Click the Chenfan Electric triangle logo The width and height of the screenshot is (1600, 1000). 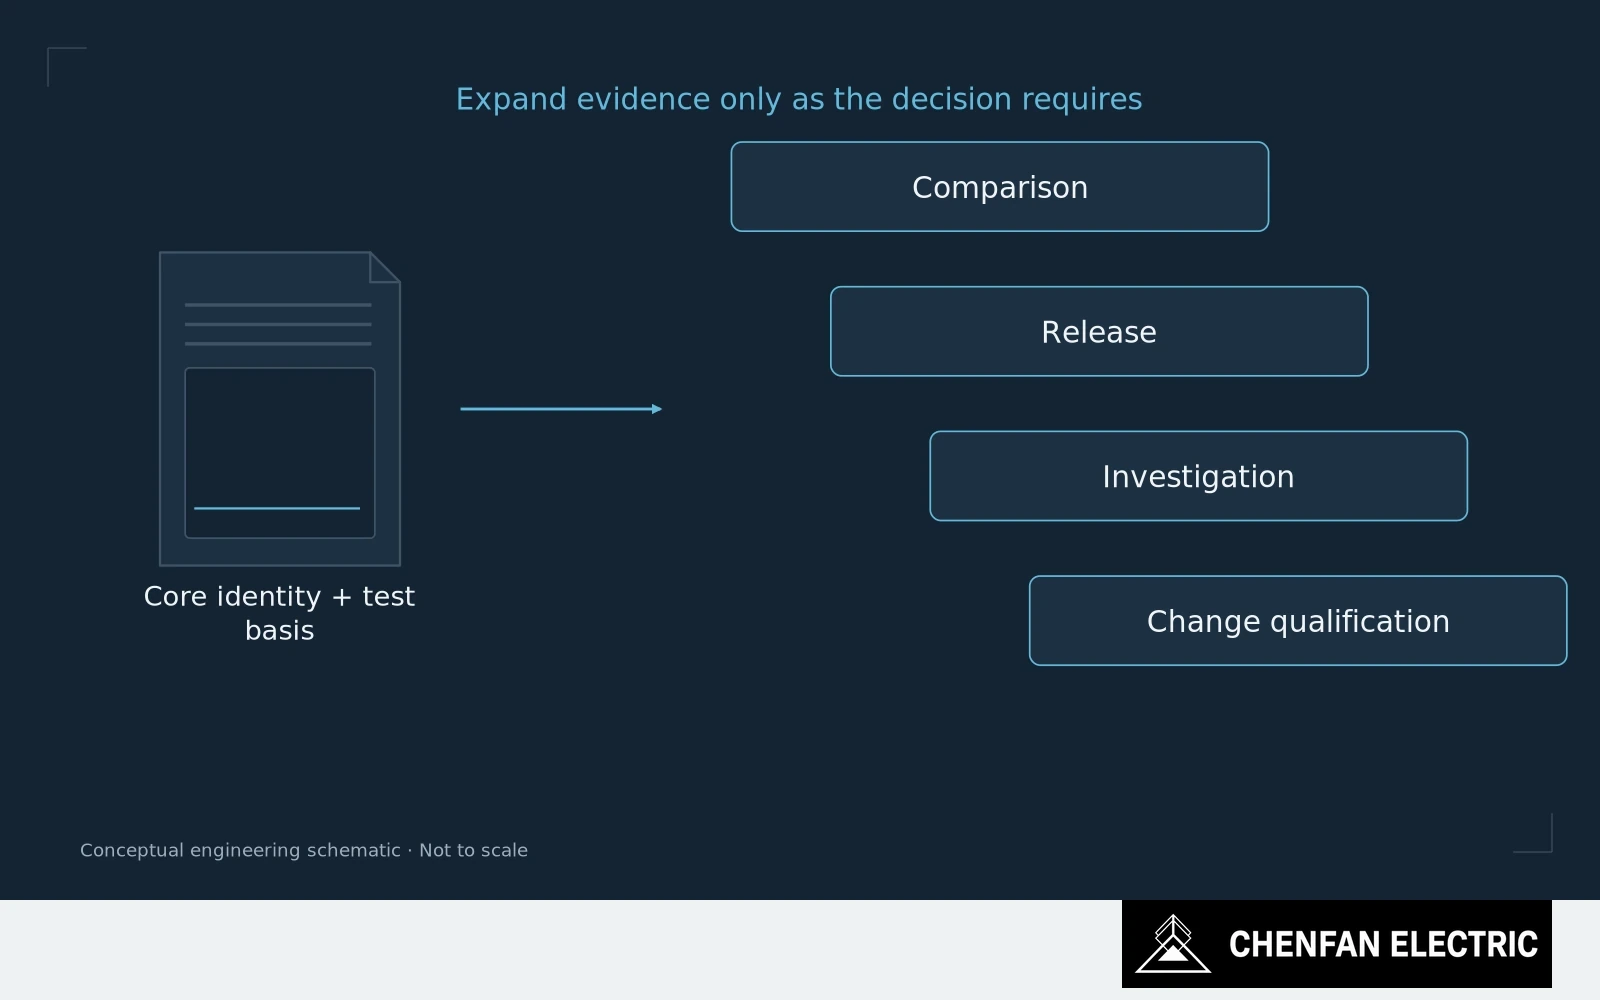pos(1173,944)
